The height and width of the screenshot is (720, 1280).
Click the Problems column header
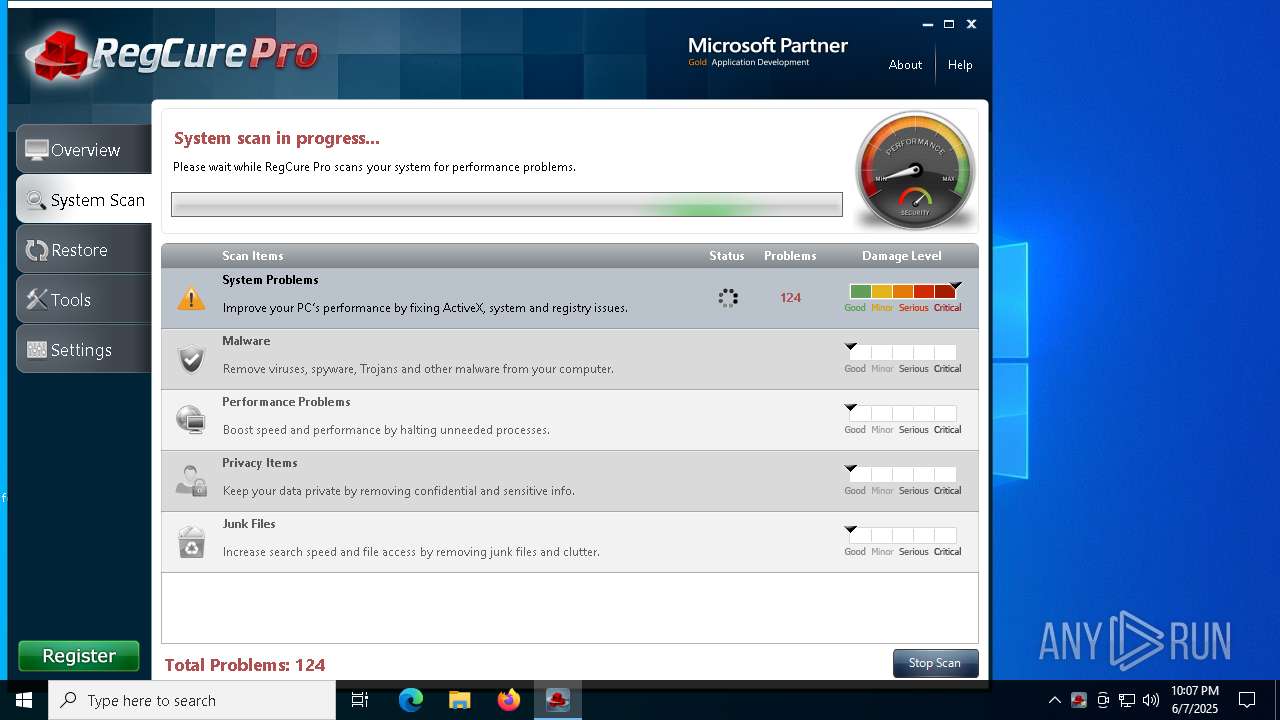coord(790,256)
